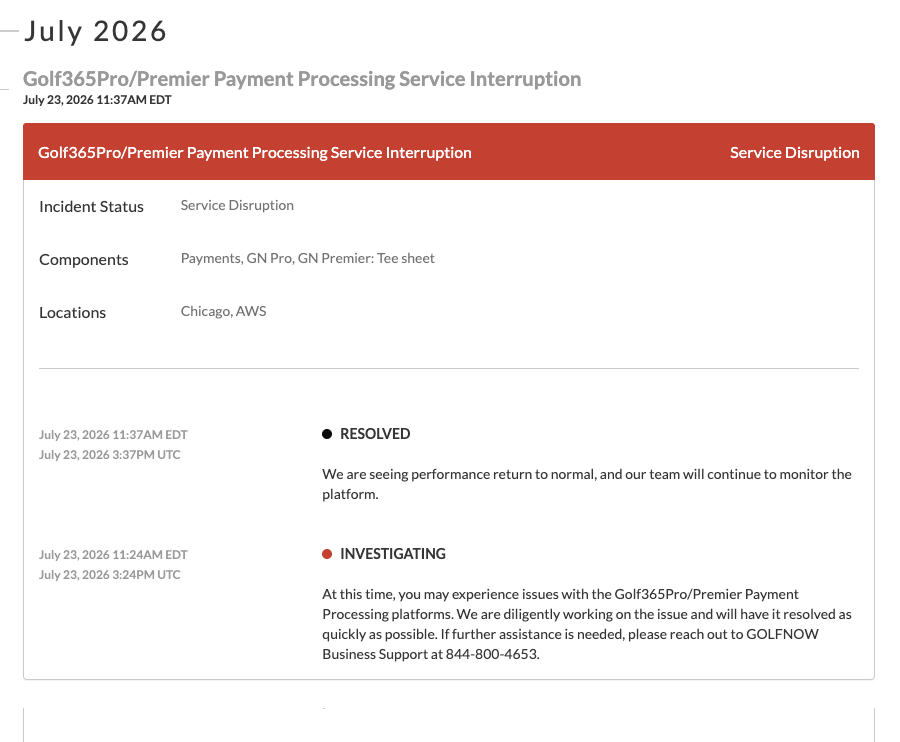Screen dimensions: 900x742
Task: Click the red dot beside INVESTIGATING
Action: tap(327, 554)
